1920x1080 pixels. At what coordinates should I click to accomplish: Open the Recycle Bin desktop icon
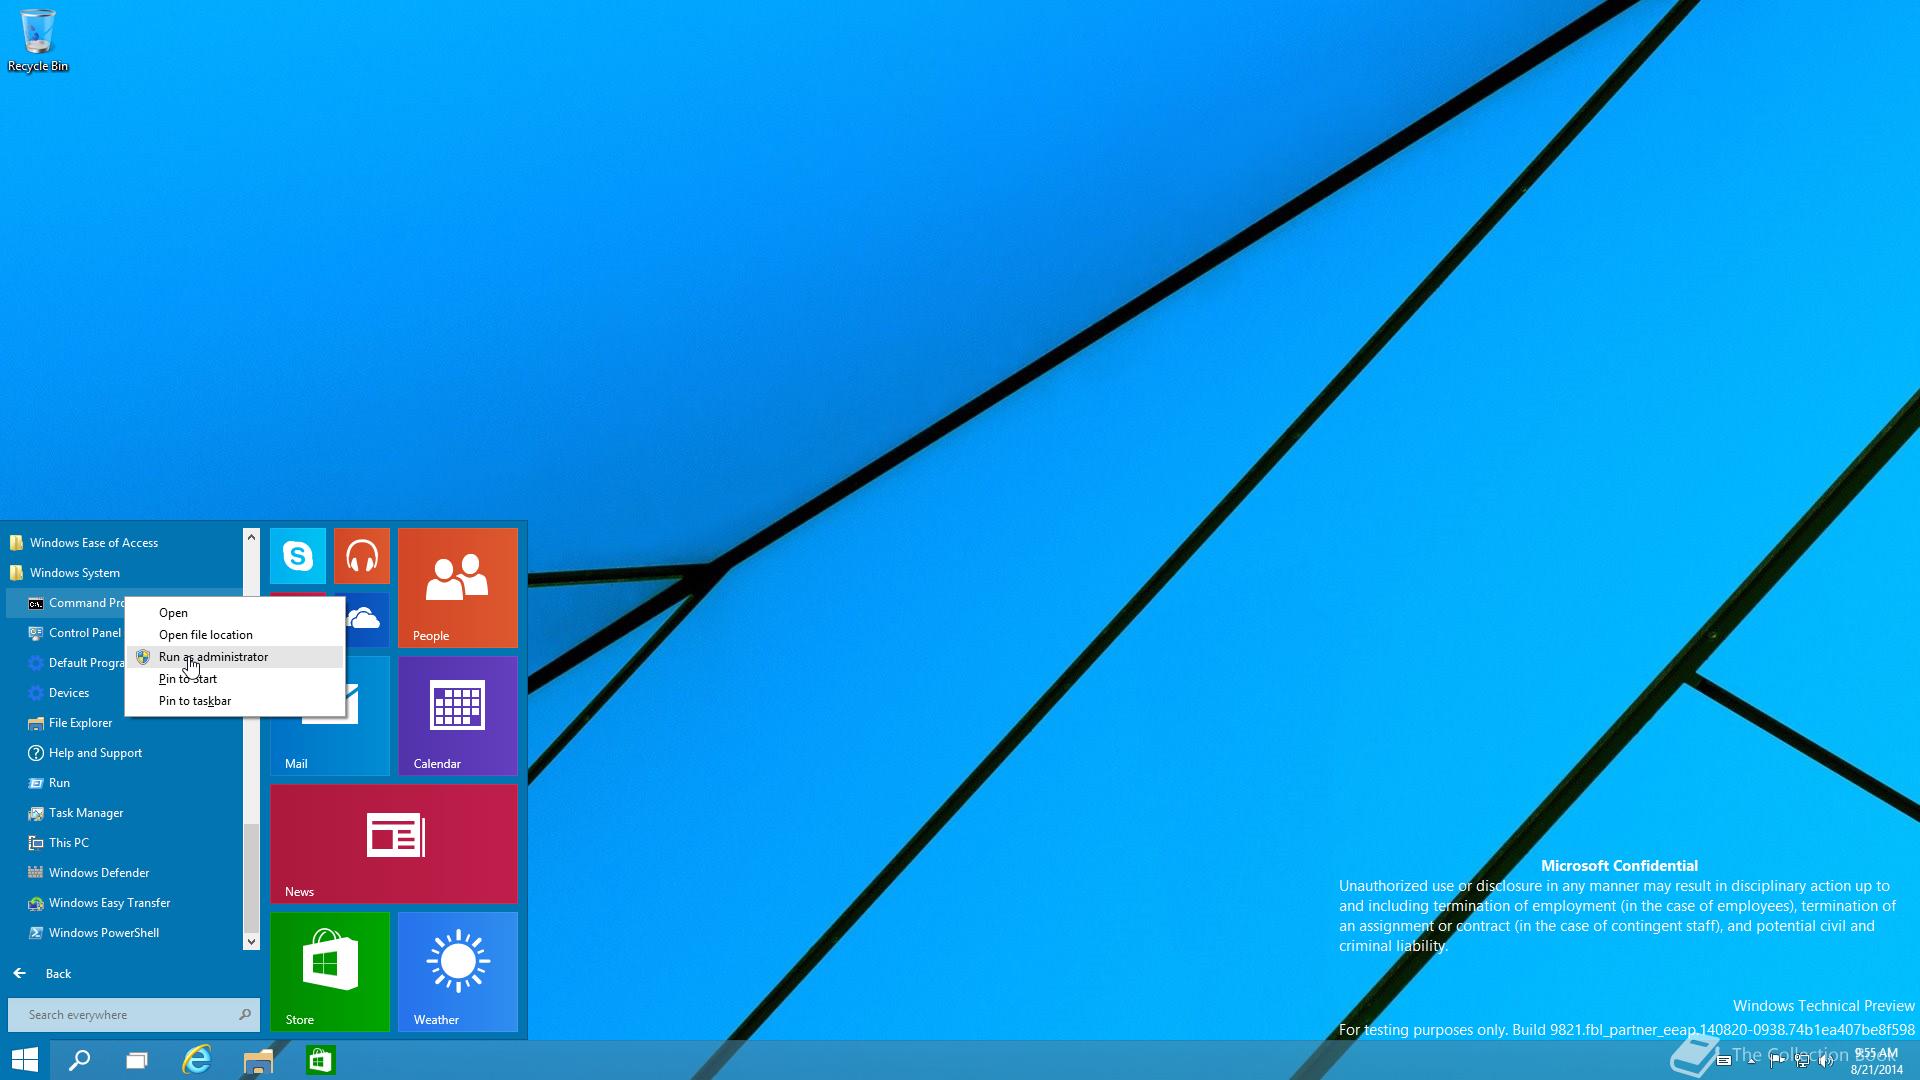(x=38, y=40)
